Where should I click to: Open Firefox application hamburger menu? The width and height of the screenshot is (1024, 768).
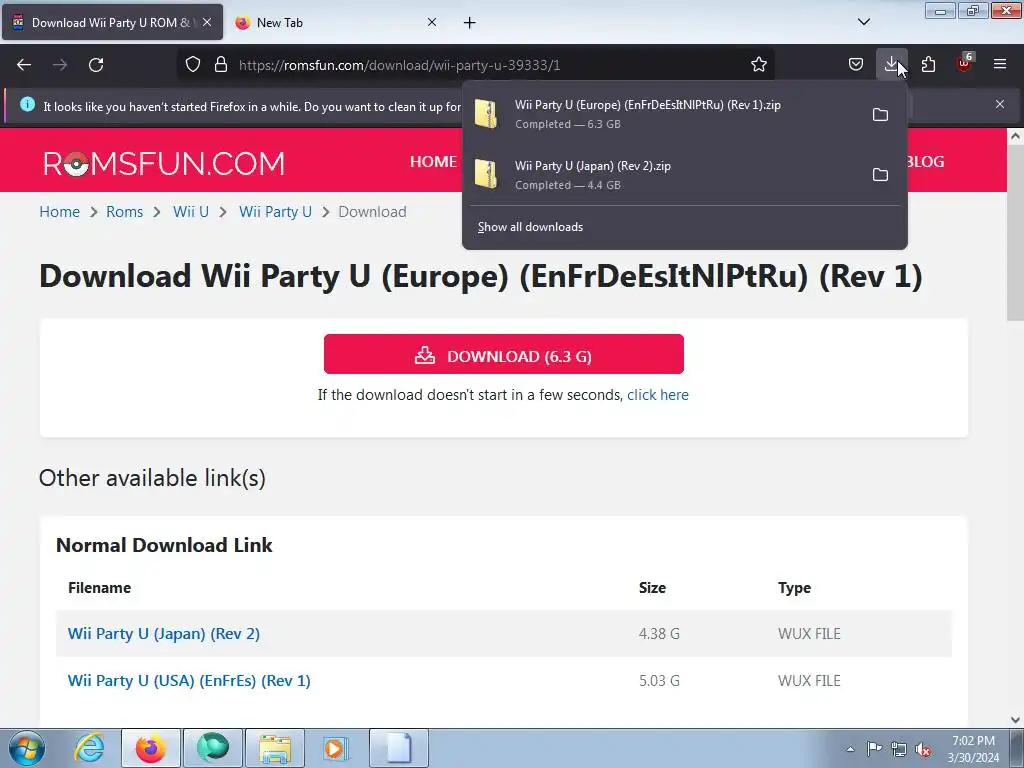click(1000, 65)
